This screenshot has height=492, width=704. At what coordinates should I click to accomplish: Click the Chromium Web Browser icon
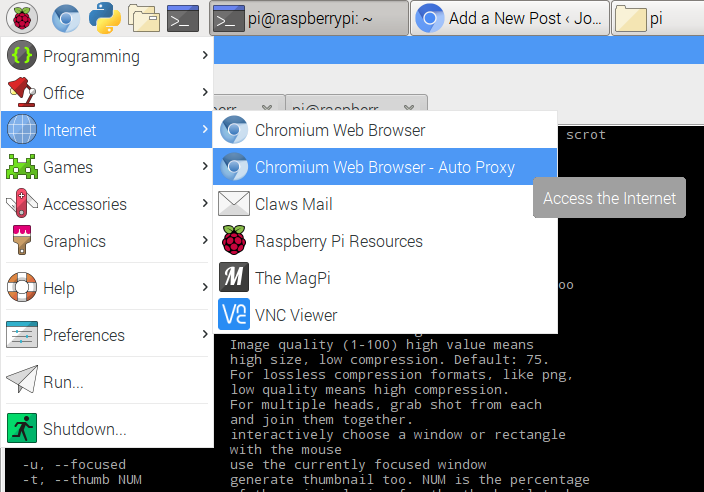(x=233, y=130)
